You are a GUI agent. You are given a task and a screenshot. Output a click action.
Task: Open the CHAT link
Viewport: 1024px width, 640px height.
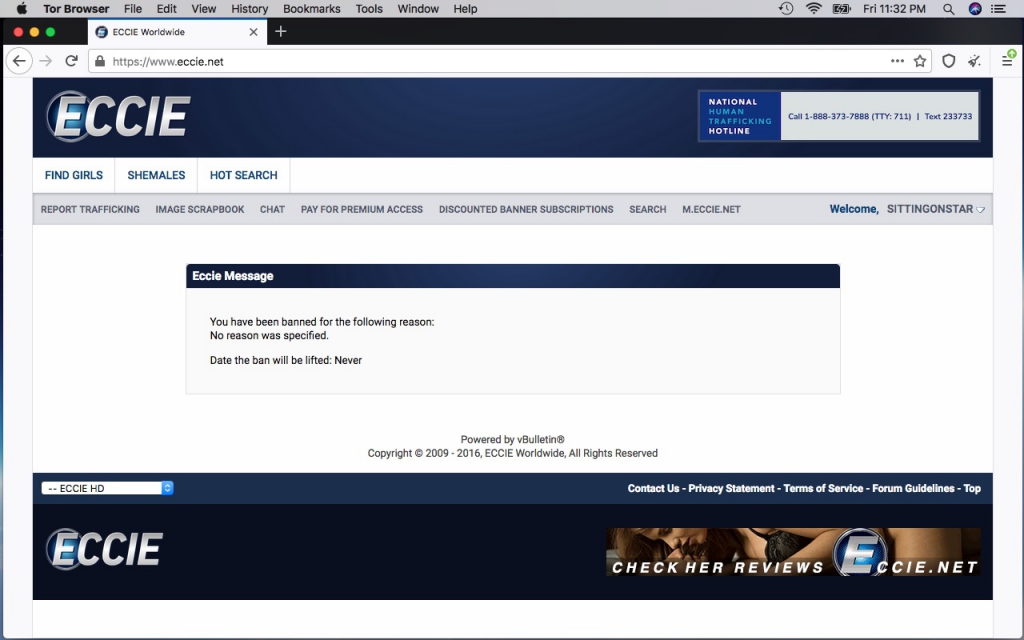272,209
